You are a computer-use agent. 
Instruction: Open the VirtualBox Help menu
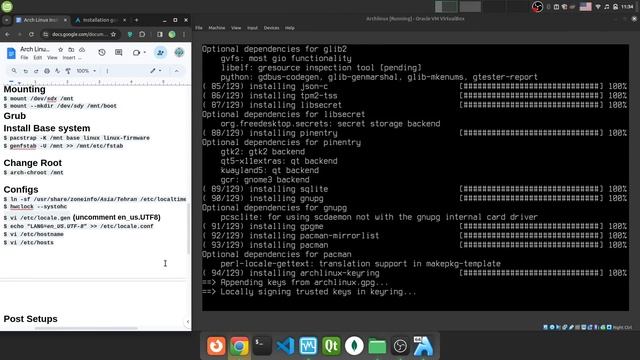coord(290,28)
